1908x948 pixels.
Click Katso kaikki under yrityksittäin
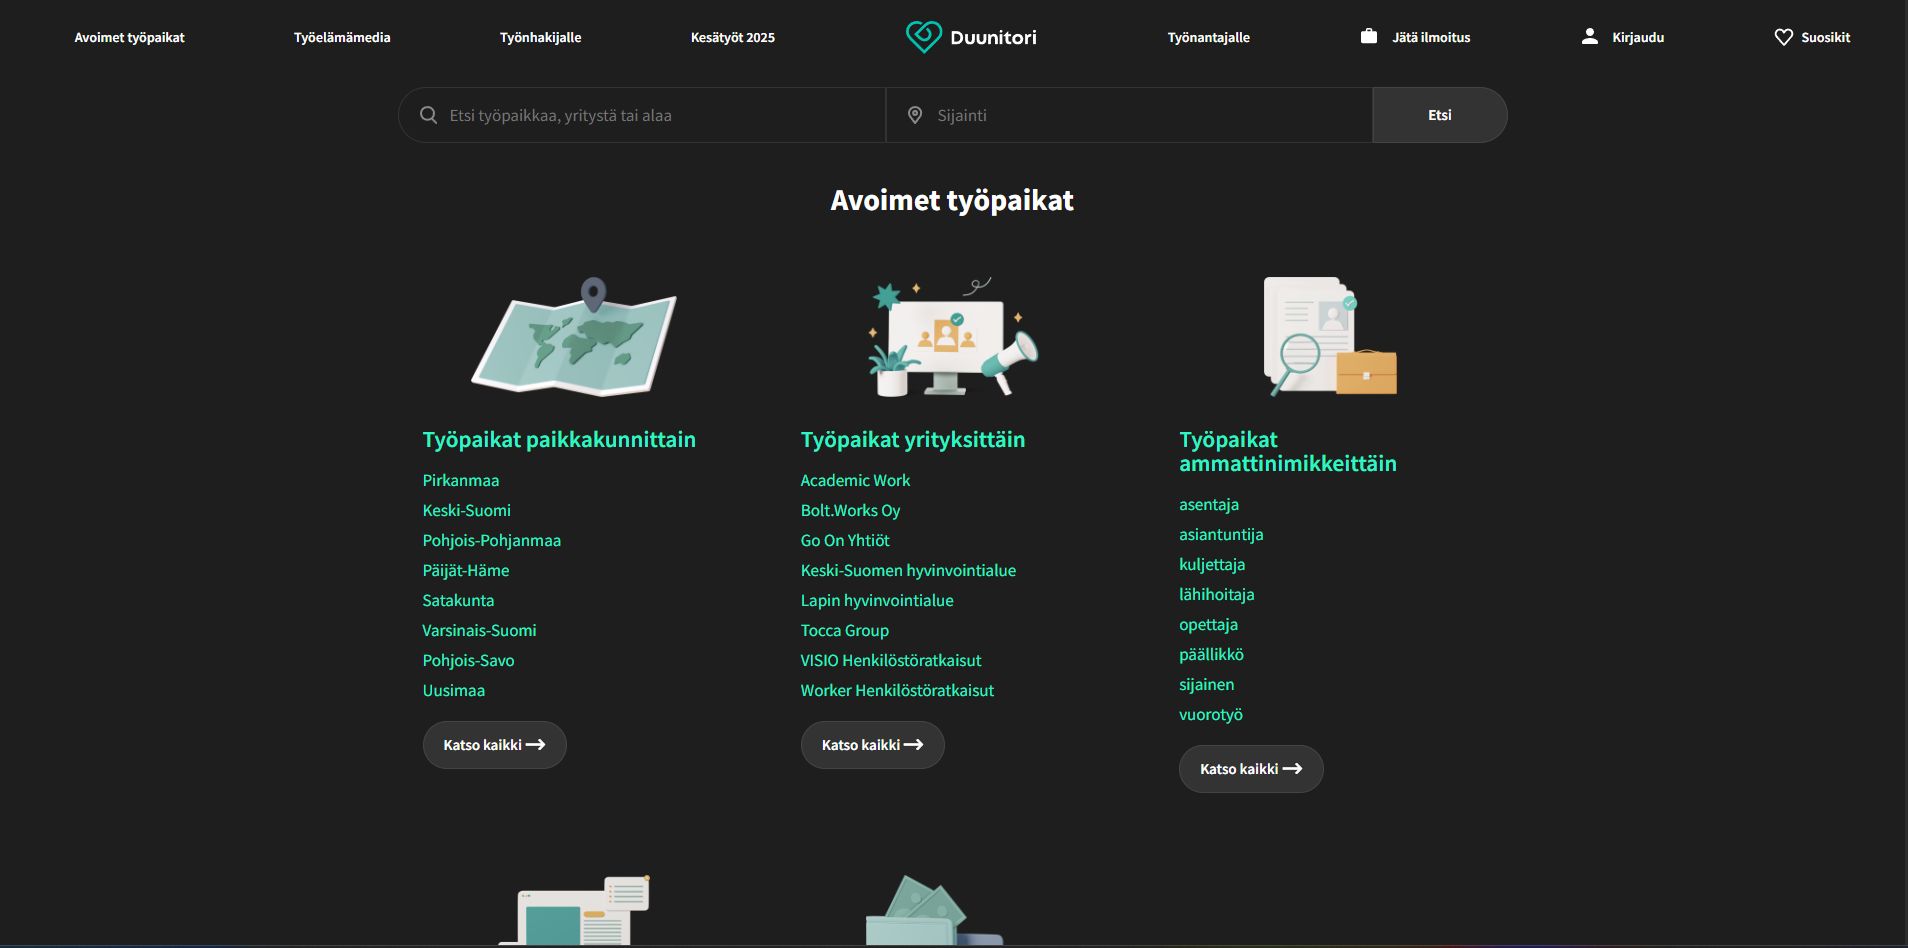(x=872, y=745)
